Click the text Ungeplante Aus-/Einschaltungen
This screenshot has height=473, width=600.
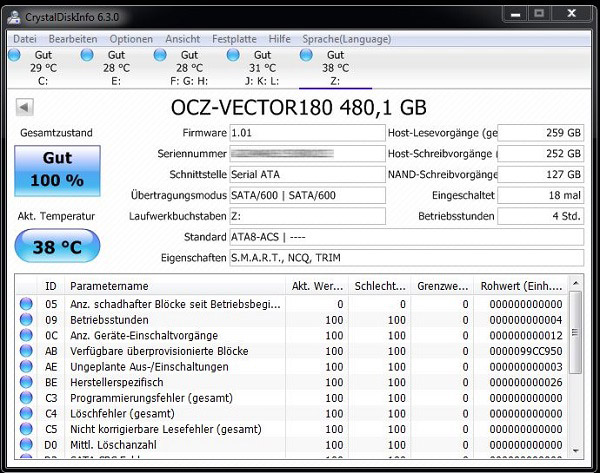(x=149, y=367)
